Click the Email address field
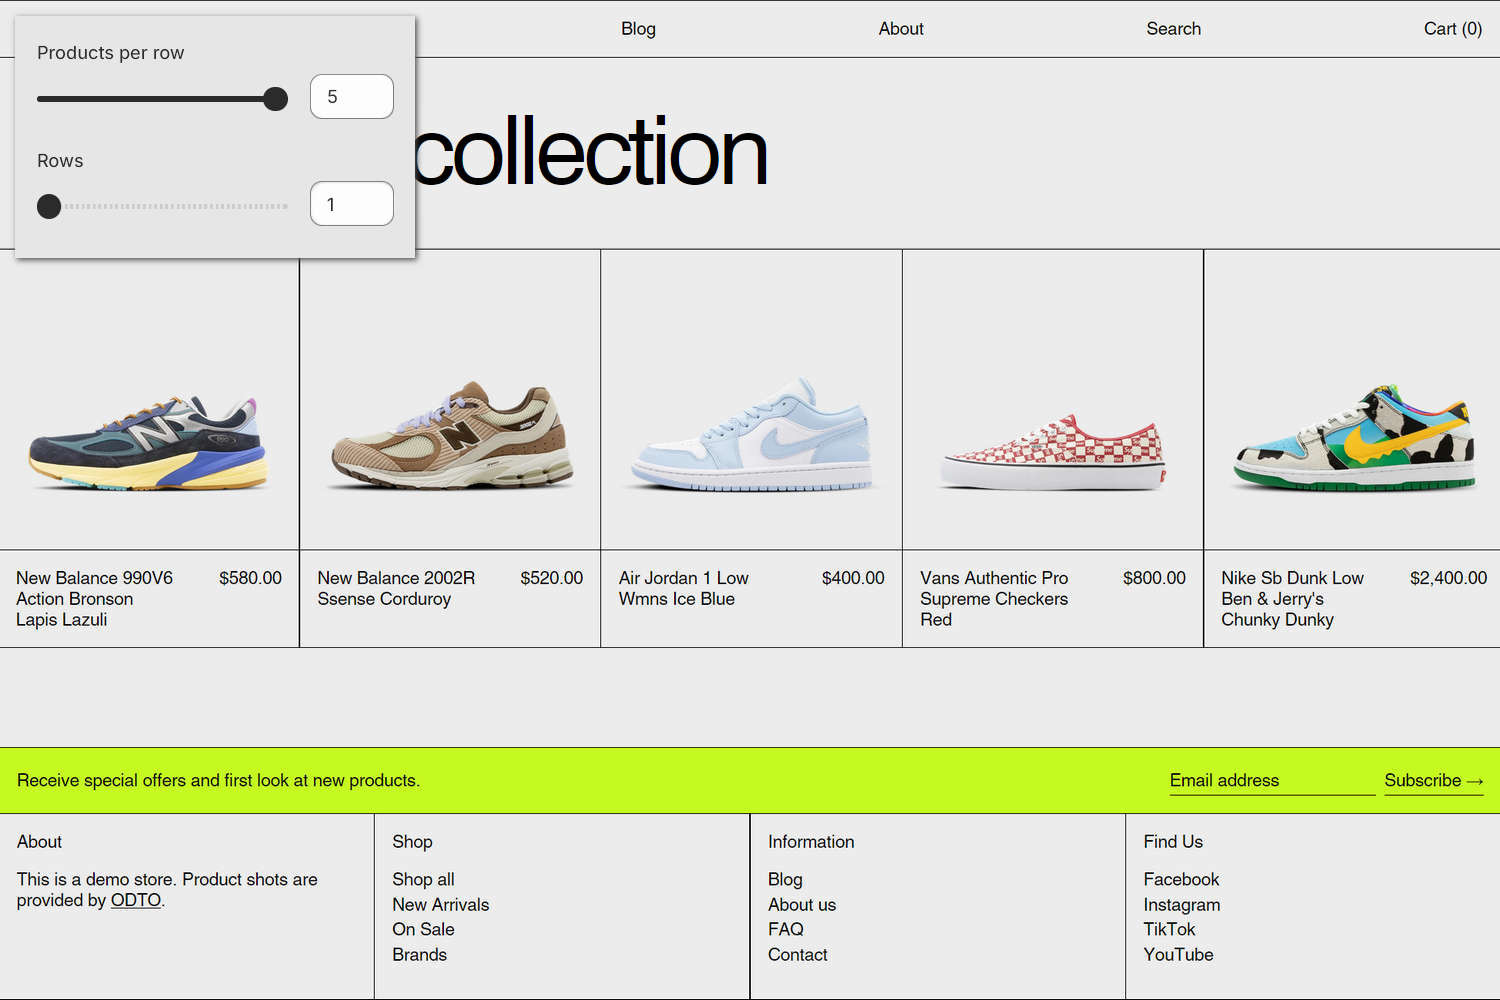This screenshot has width=1500, height=1000. click(1271, 780)
